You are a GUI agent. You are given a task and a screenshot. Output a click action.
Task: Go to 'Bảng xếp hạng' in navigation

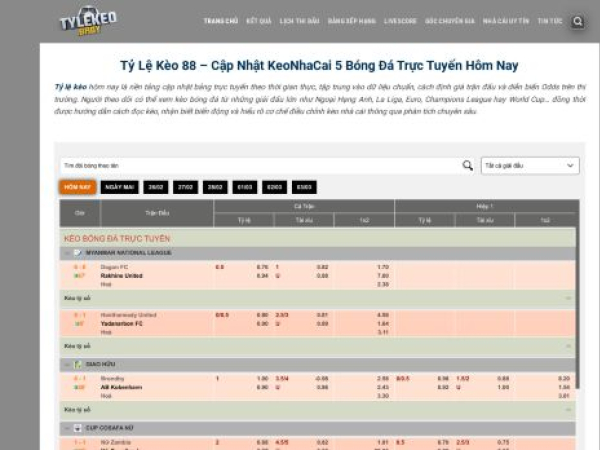350,21
